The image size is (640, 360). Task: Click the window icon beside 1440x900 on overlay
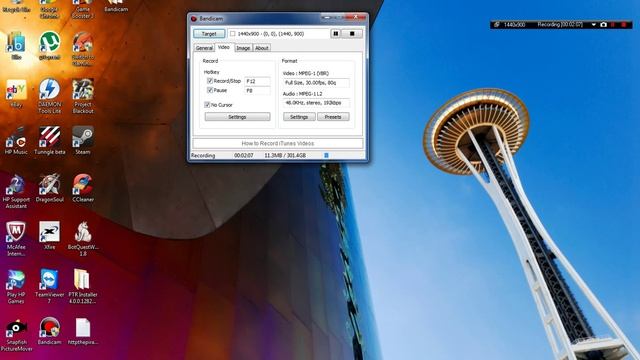point(496,25)
